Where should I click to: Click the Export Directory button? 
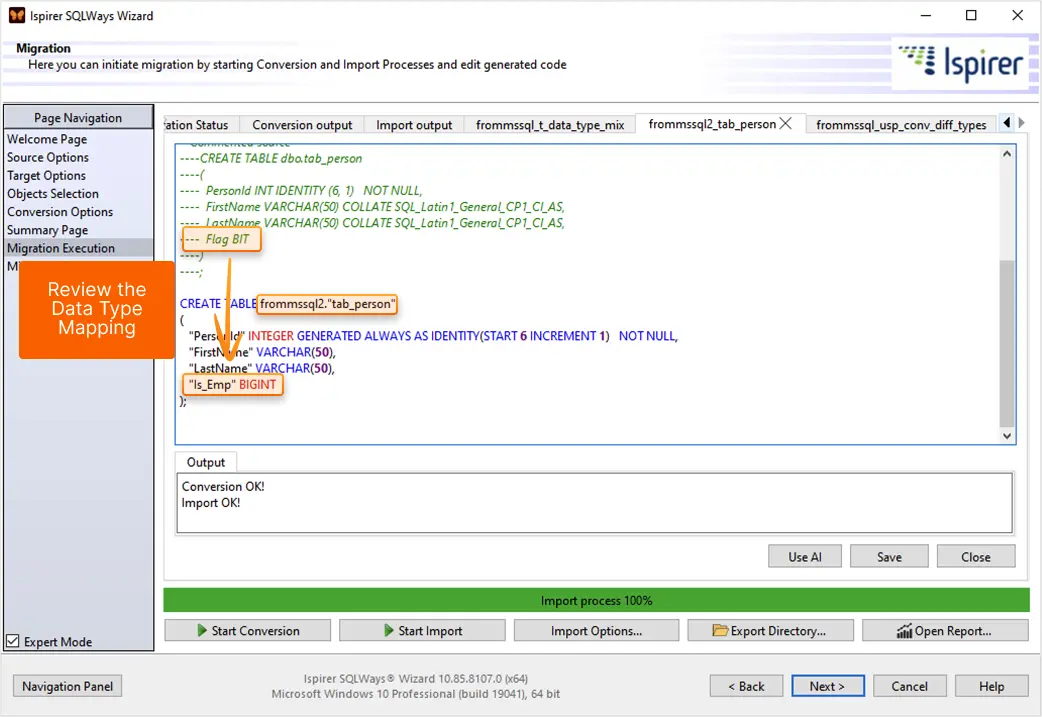pos(770,631)
